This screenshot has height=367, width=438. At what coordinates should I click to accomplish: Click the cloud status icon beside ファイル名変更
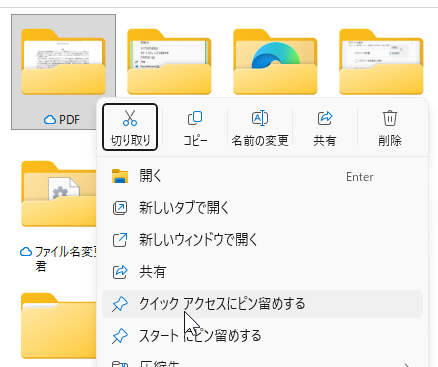point(26,252)
